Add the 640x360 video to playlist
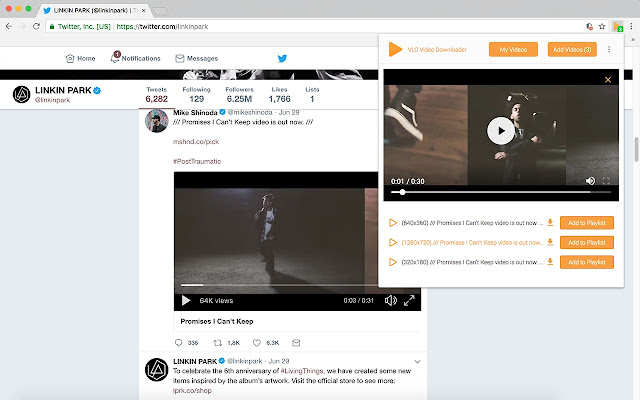640x400 pixels. [x=587, y=223]
